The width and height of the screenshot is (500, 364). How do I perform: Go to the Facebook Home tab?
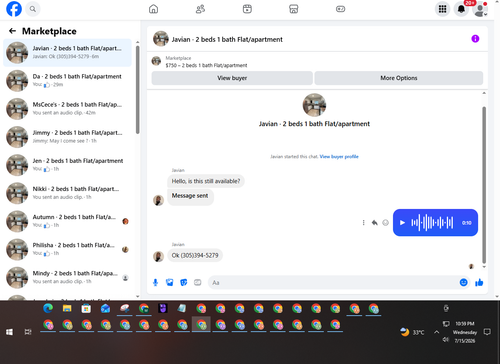tap(153, 9)
